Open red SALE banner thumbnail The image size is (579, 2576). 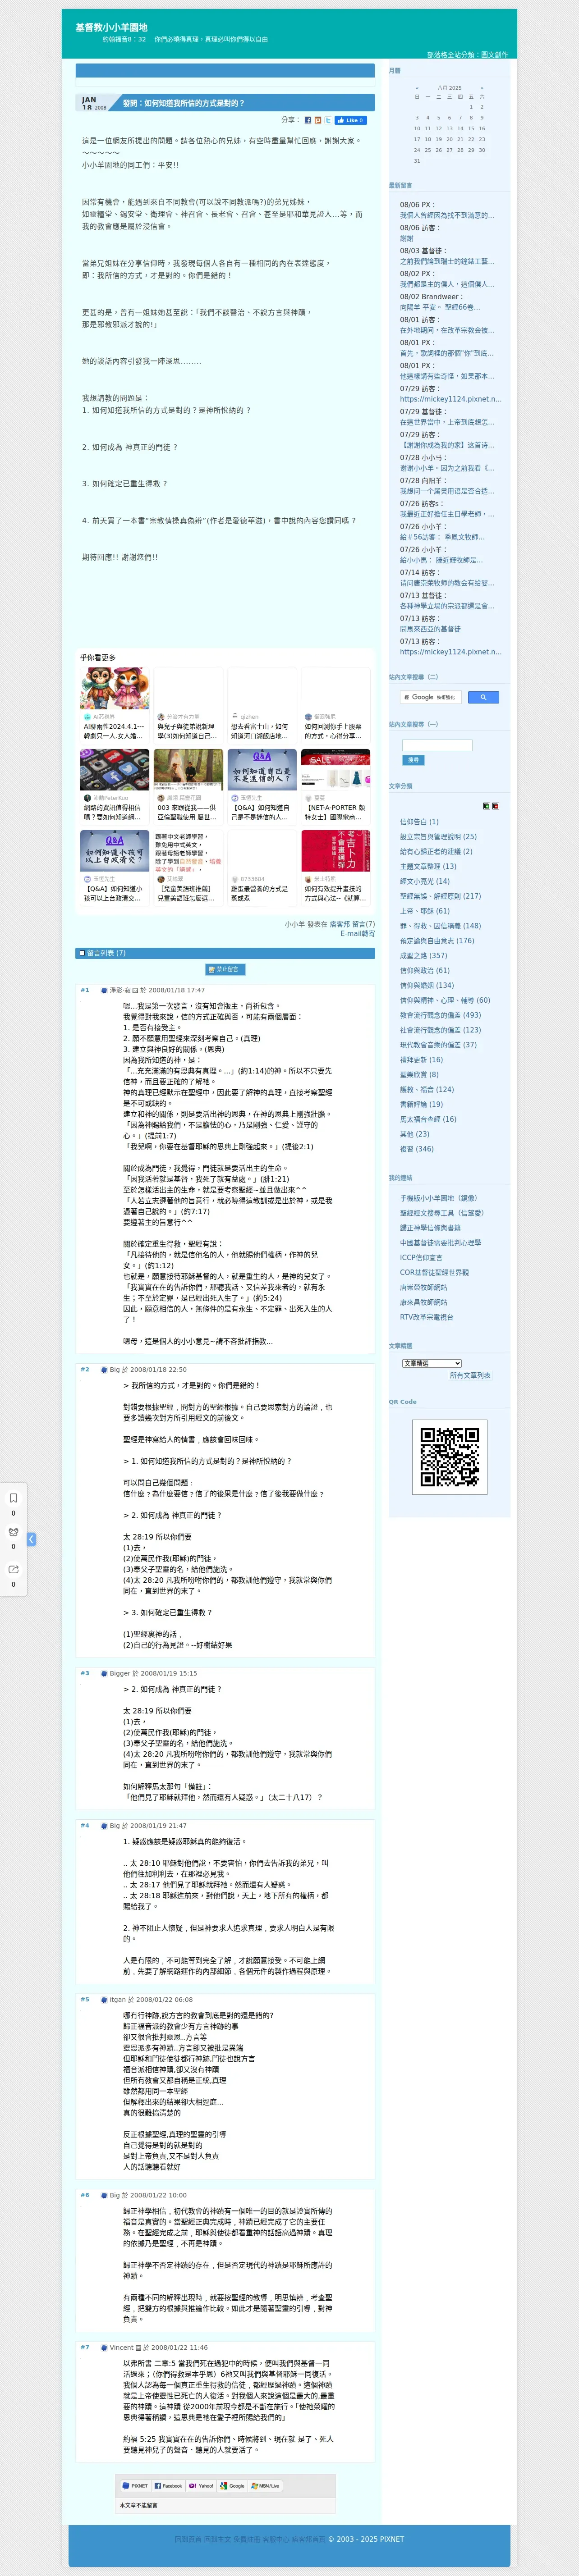click(x=336, y=770)
